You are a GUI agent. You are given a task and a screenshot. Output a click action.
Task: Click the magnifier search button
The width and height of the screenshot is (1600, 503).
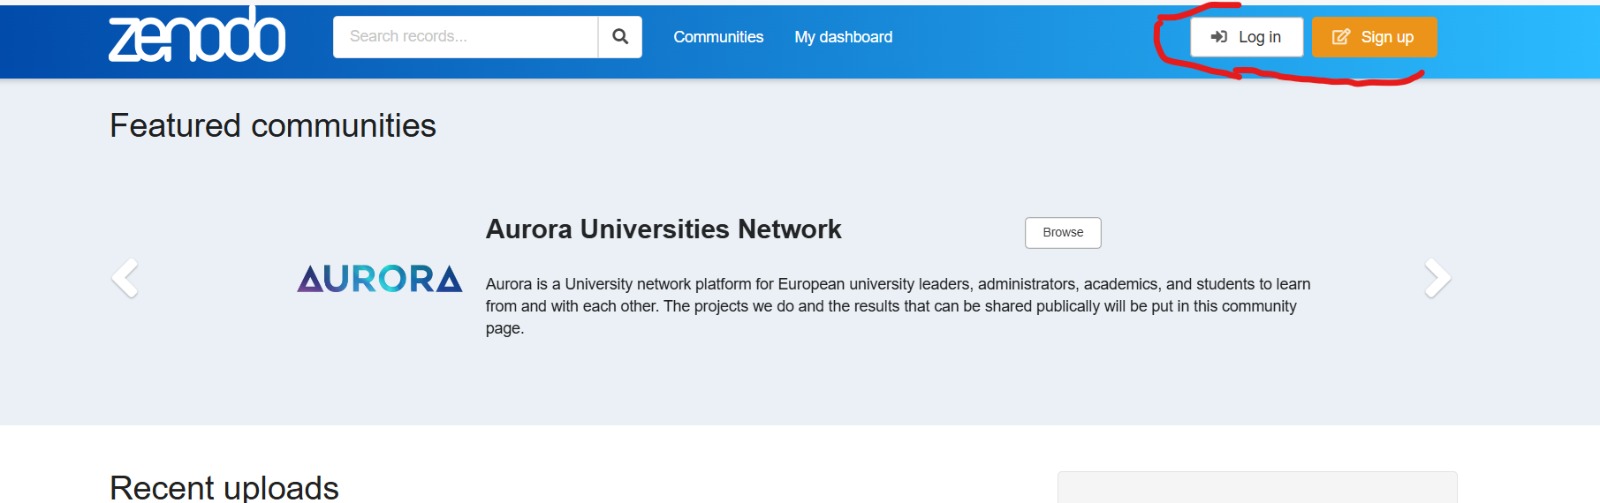click(620, 37)
